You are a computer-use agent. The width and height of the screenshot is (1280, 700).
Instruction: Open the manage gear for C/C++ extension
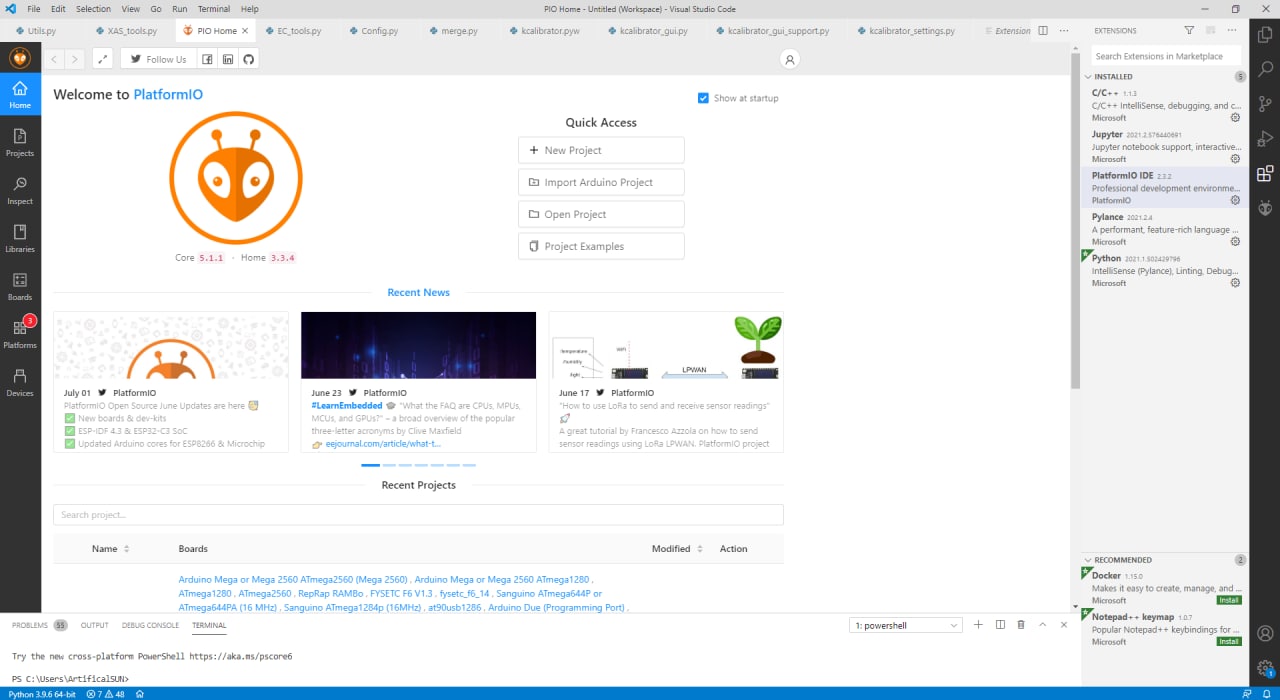coord(1235,117)
